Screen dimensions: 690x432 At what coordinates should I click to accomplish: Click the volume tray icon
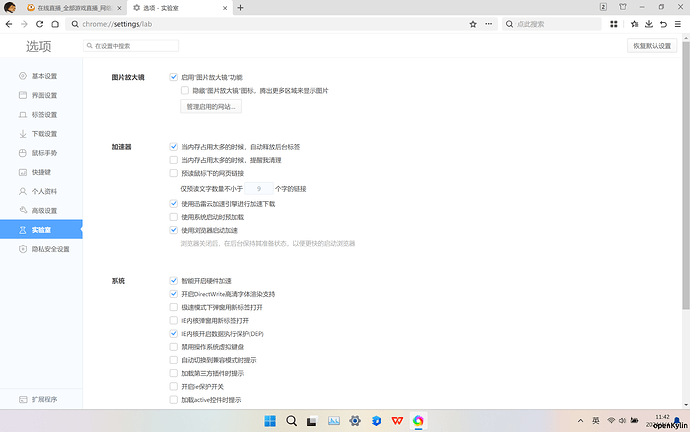pos(622,421)
